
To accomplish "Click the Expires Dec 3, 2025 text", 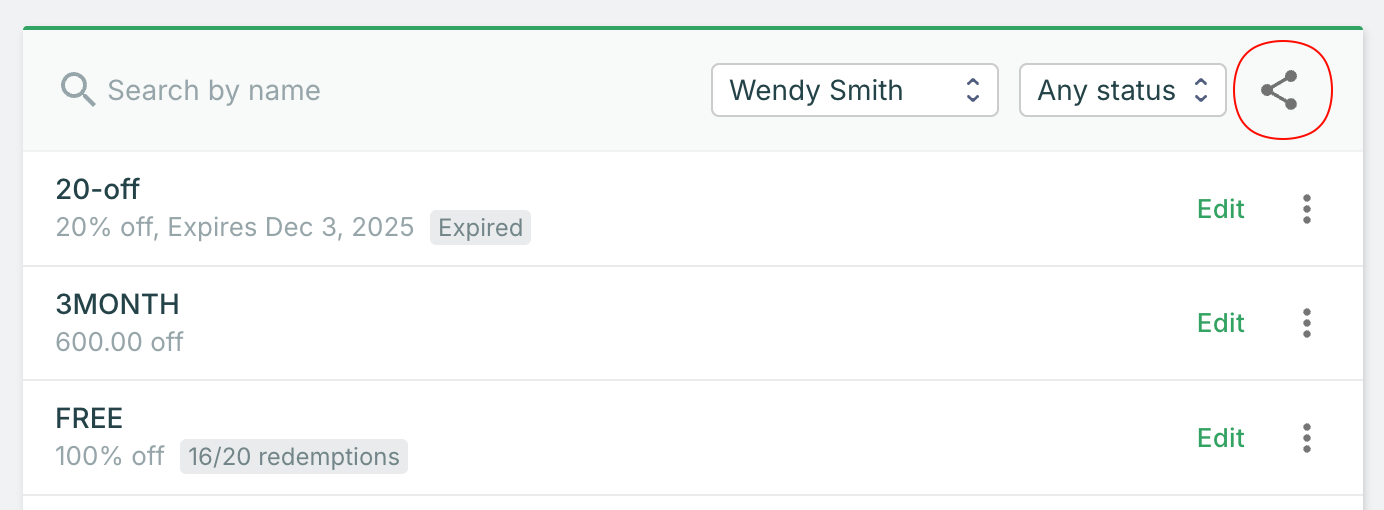I will [x=290, y=228].
